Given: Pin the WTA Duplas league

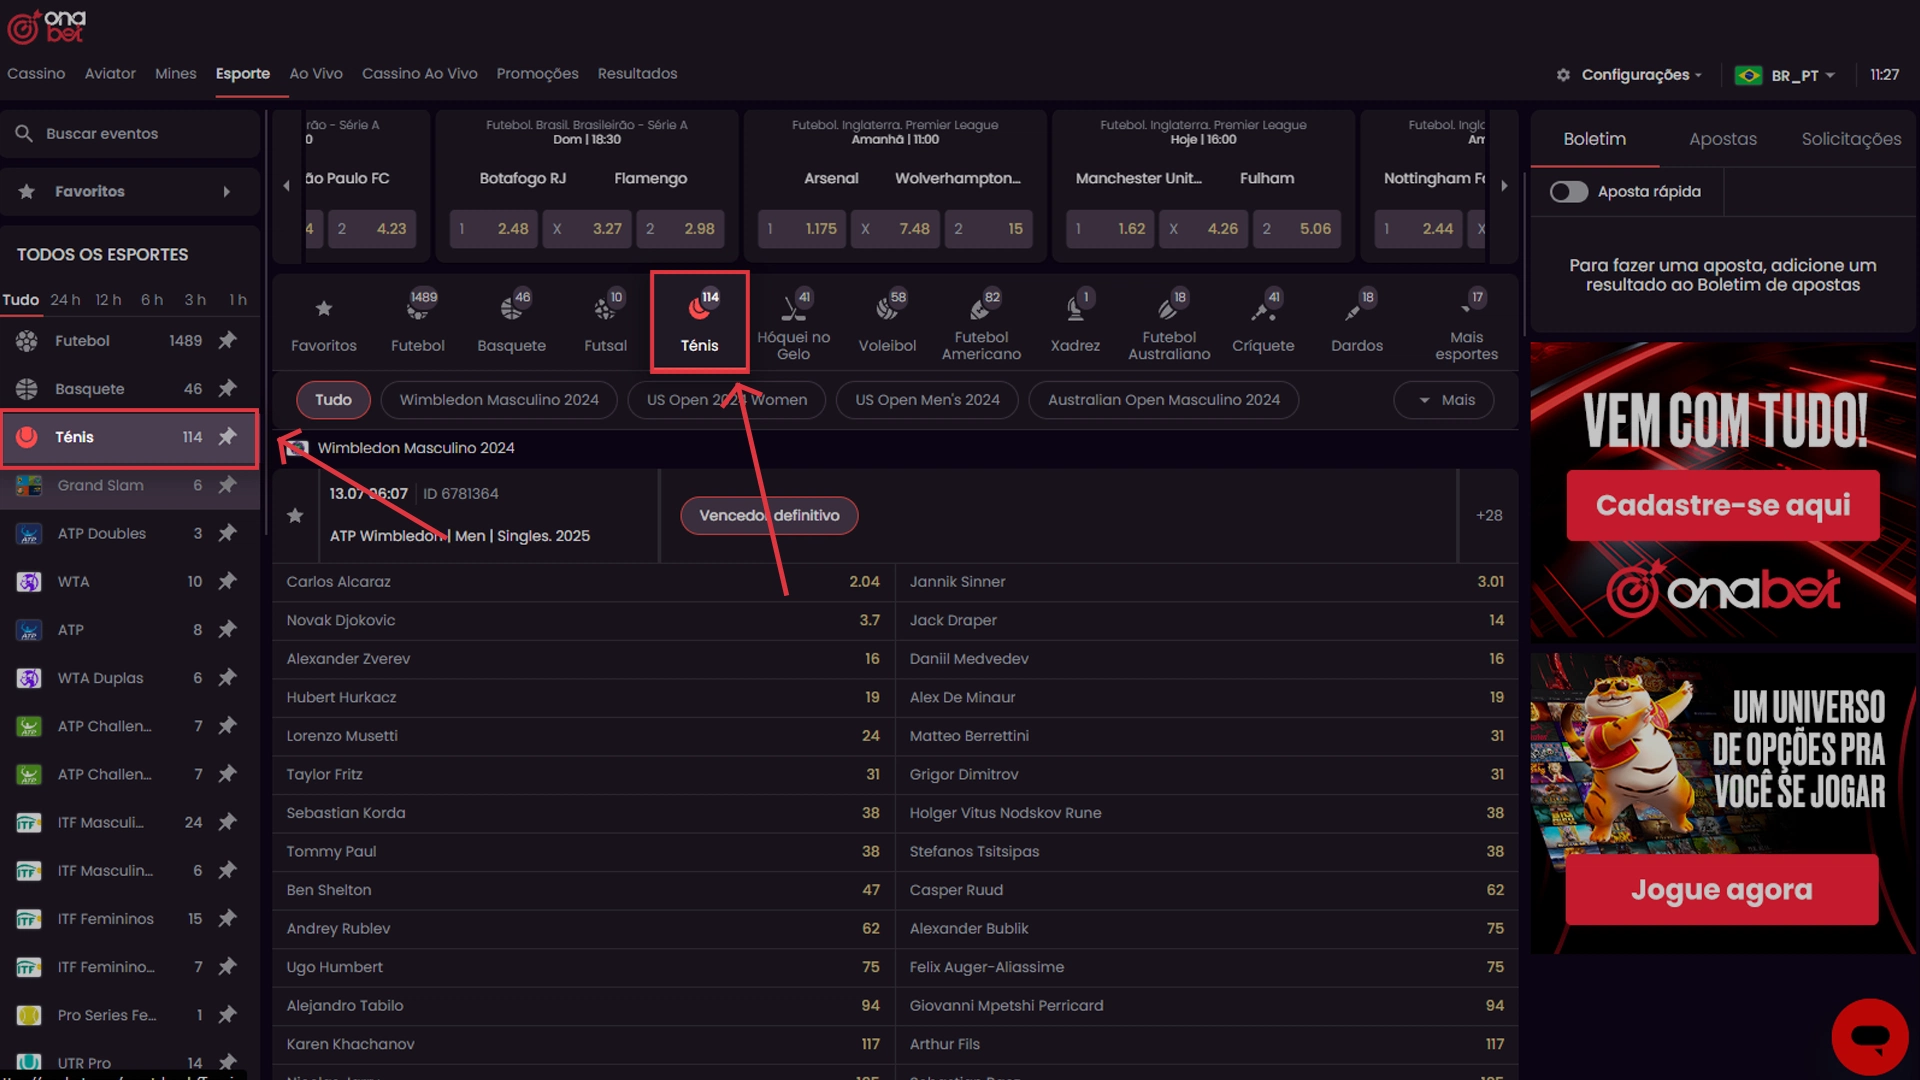Looking at the screenshot, I should 227,677.
